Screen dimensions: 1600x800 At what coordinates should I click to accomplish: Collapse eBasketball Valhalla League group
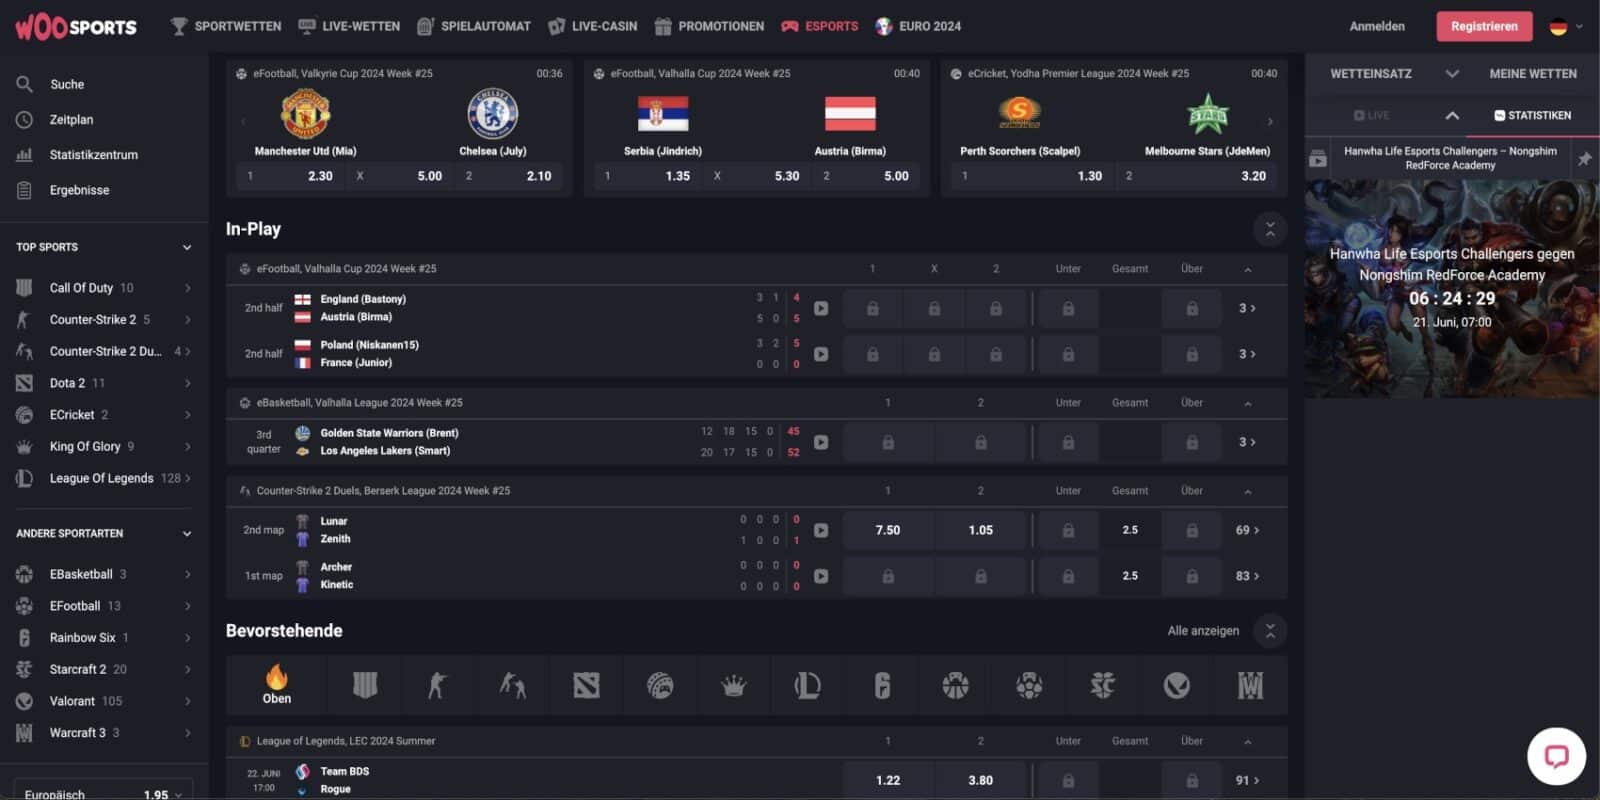coord(1247,403)
